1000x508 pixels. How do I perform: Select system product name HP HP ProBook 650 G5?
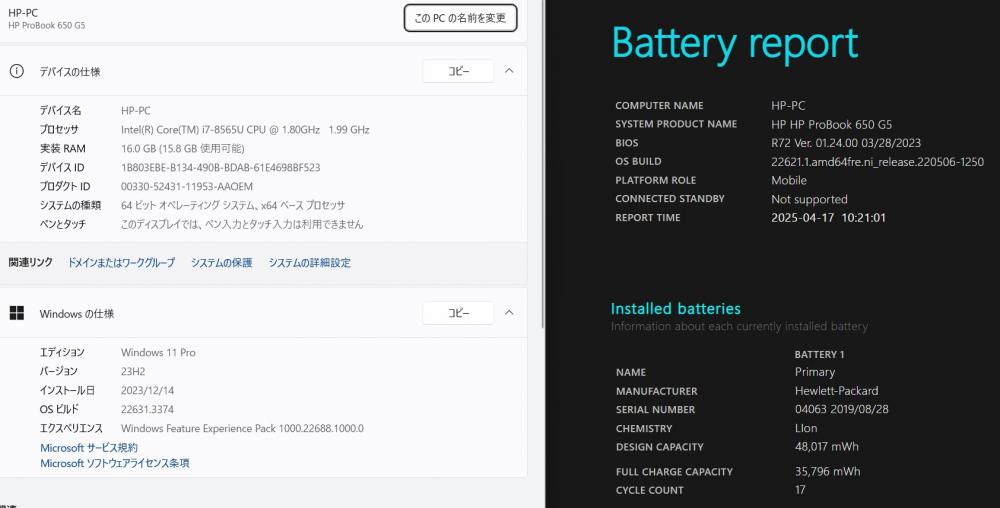pyautogui.click(x=832, y=124)
